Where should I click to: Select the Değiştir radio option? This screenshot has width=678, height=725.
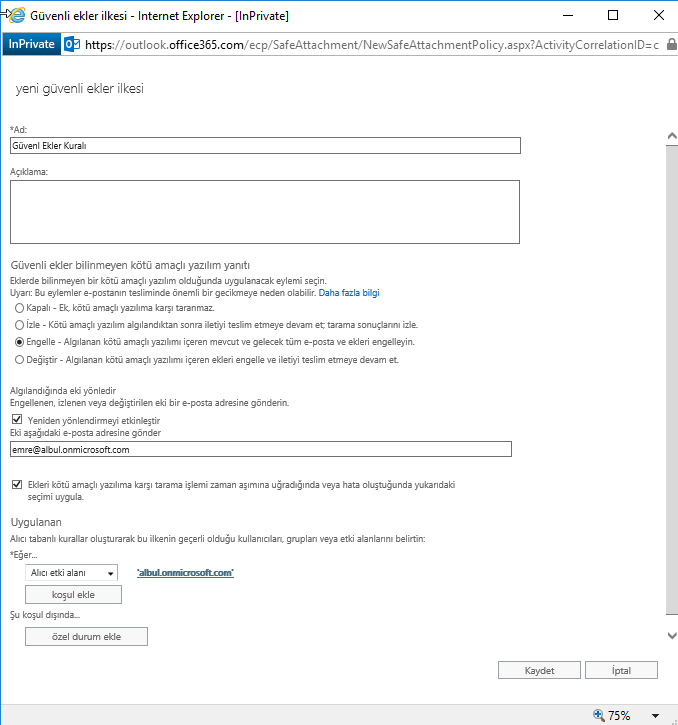point(19,360)
